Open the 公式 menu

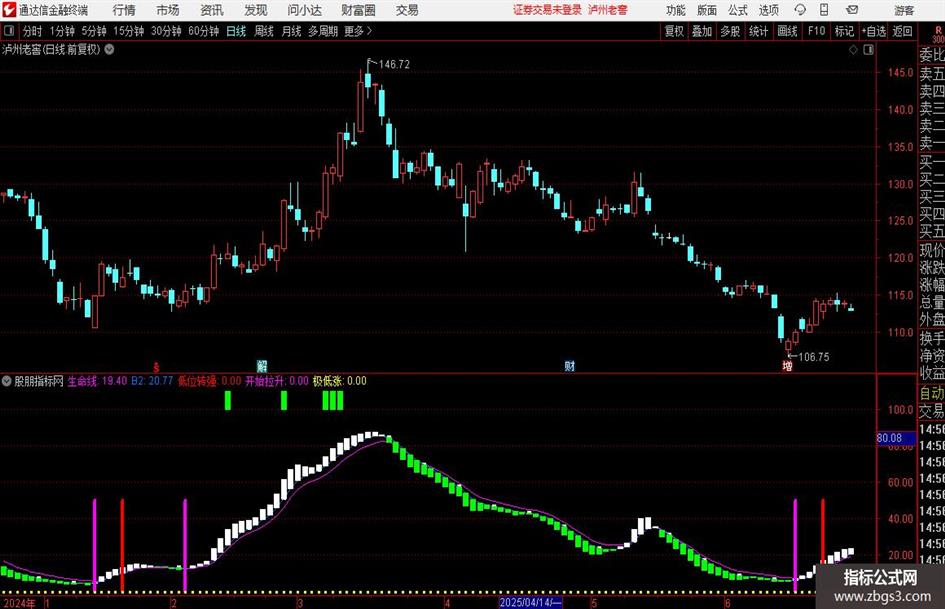737,10
